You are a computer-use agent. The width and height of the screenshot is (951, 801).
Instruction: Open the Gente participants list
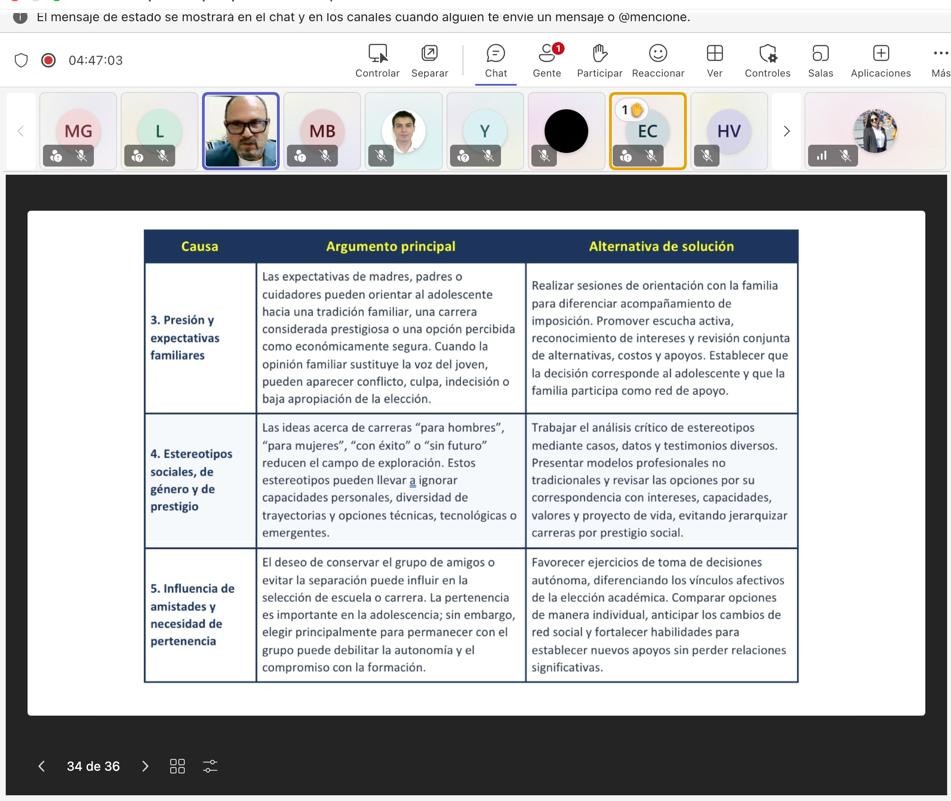point(547,61)
